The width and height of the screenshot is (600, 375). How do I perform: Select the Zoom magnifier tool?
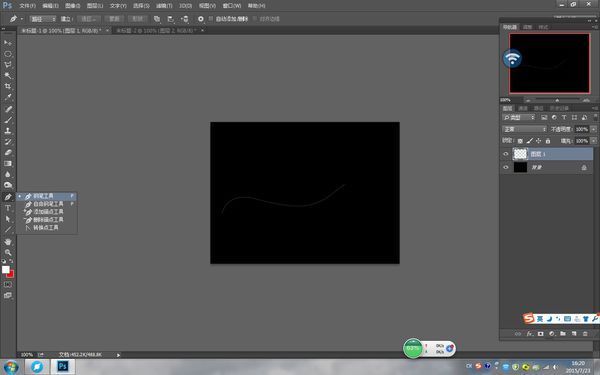[x=8, y=253]
